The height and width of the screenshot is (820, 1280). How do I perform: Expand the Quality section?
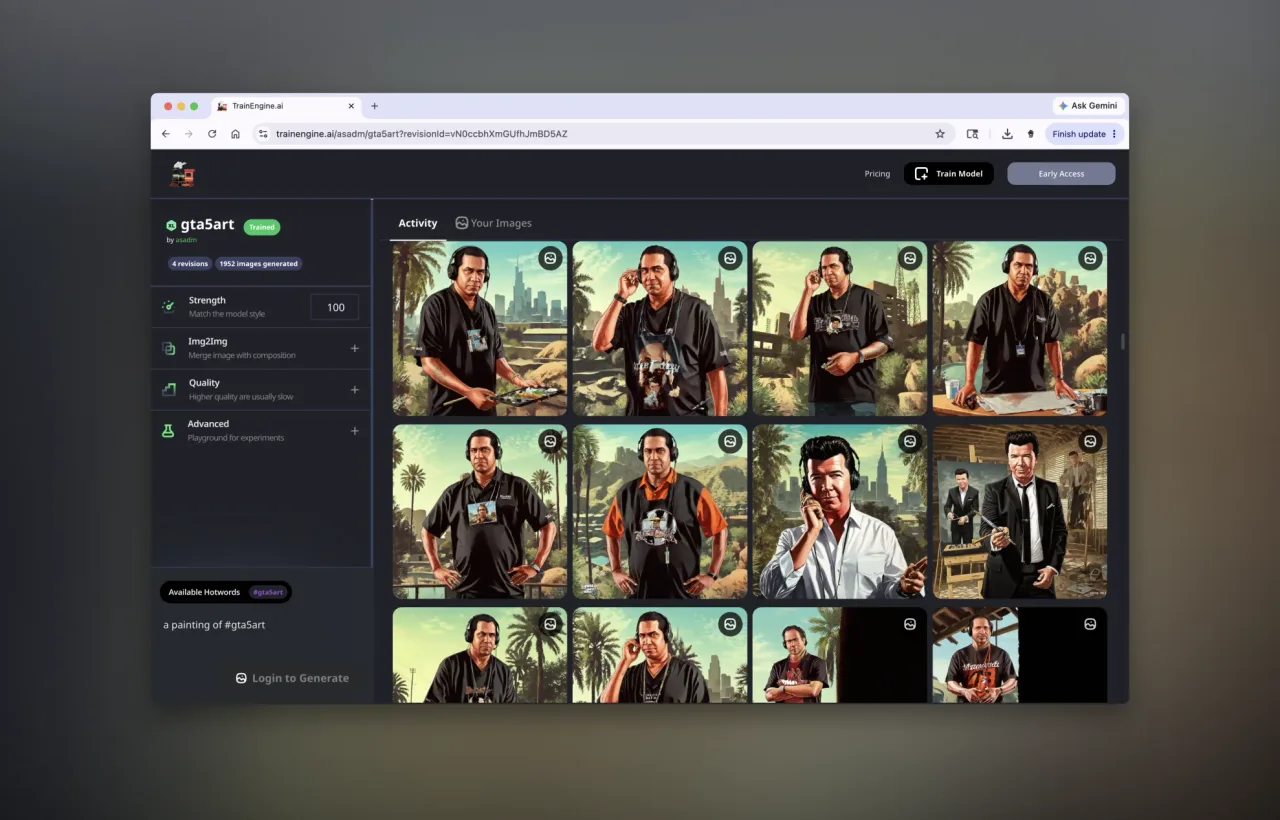(x=354, y=389)
